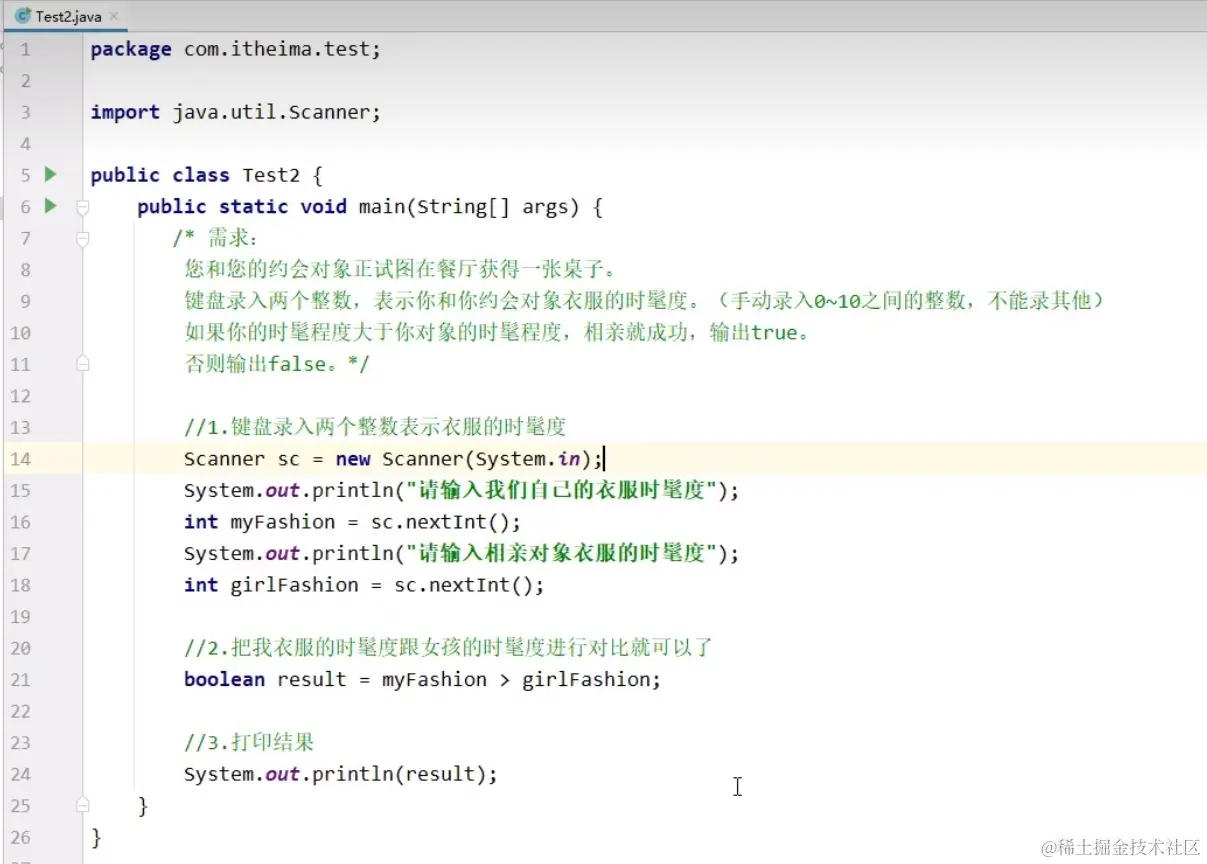Click the //1.键盘录入两个整数 comment
The height and width of the screenshot is (864, 1207).
coord(375,427)
